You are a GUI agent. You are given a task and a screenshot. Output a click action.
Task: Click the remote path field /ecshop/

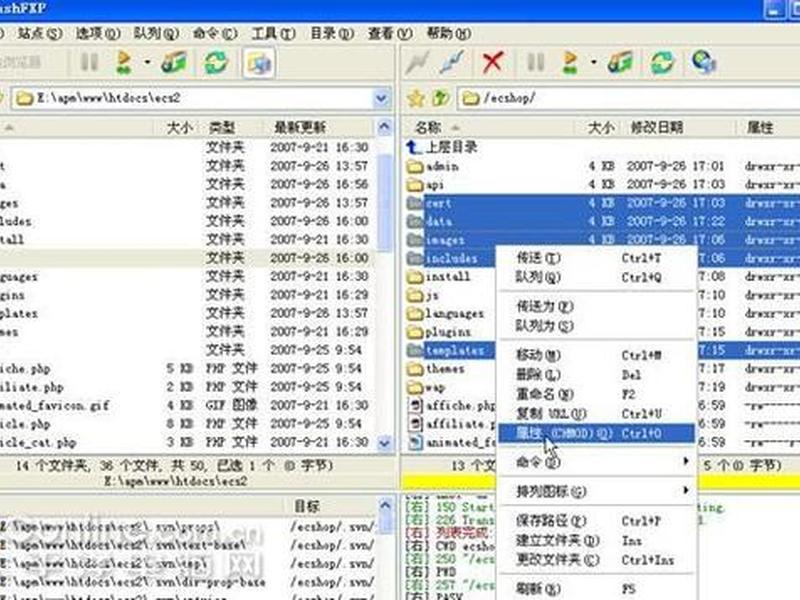[629, 98]
